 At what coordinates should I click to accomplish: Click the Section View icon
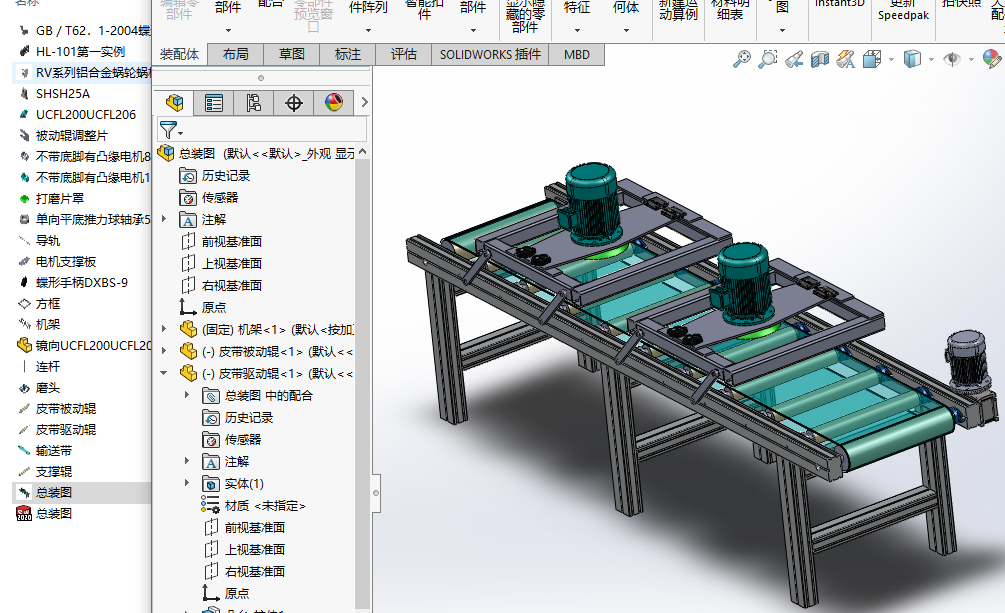tap(820, 60)
